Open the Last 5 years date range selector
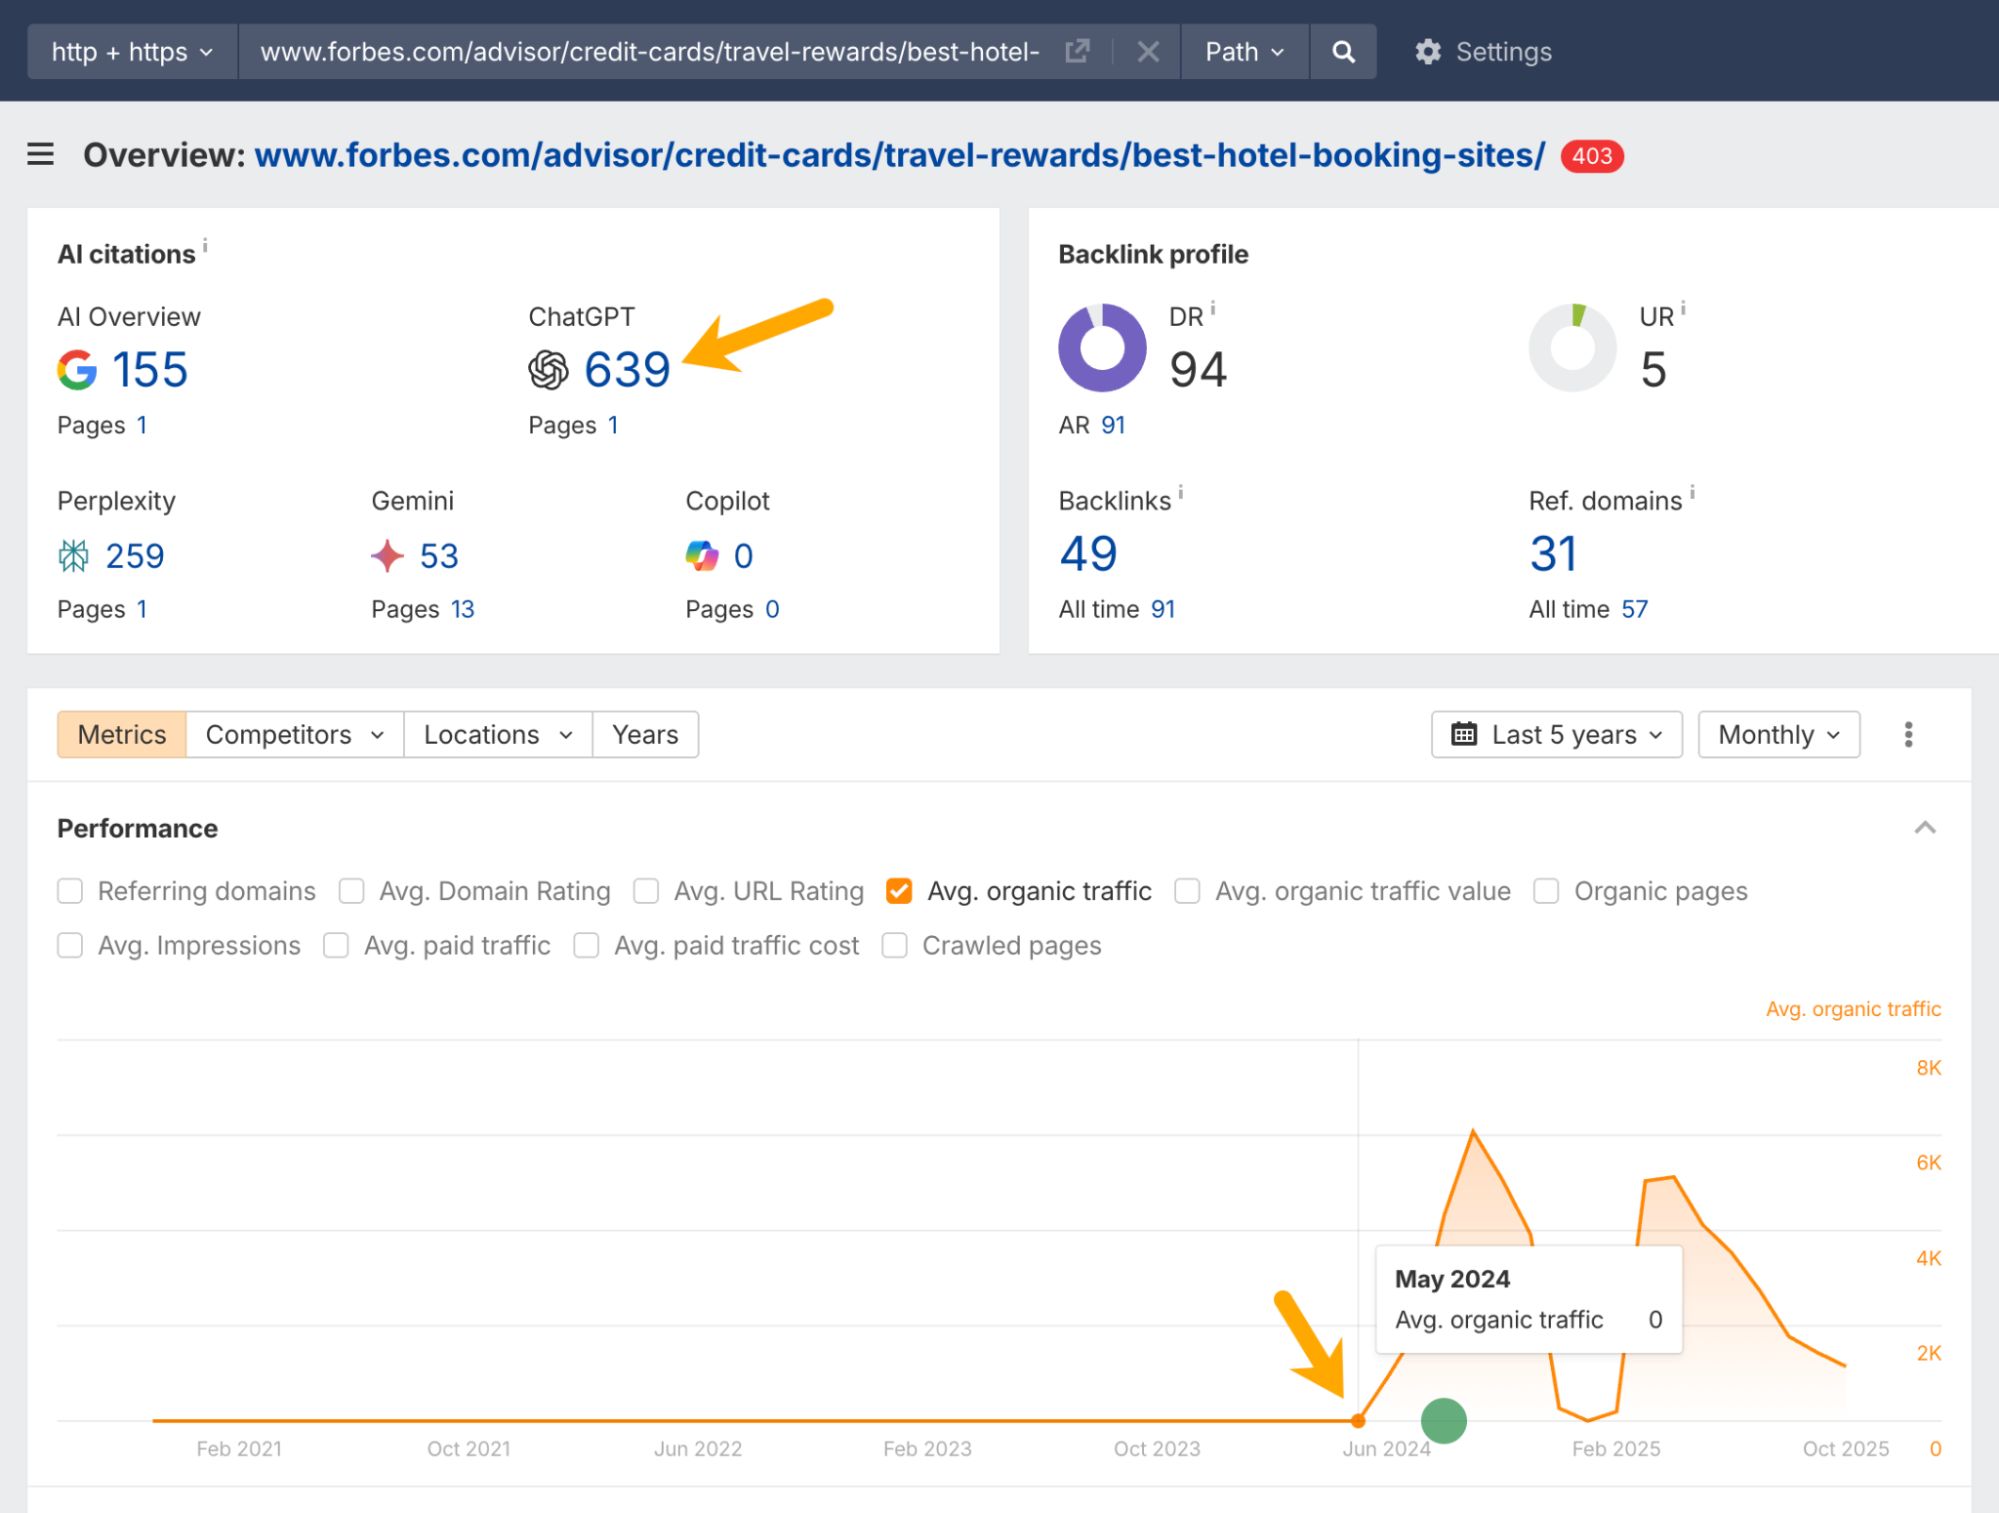This screenshot has height=1513, width=1999. pos(1556,734)
